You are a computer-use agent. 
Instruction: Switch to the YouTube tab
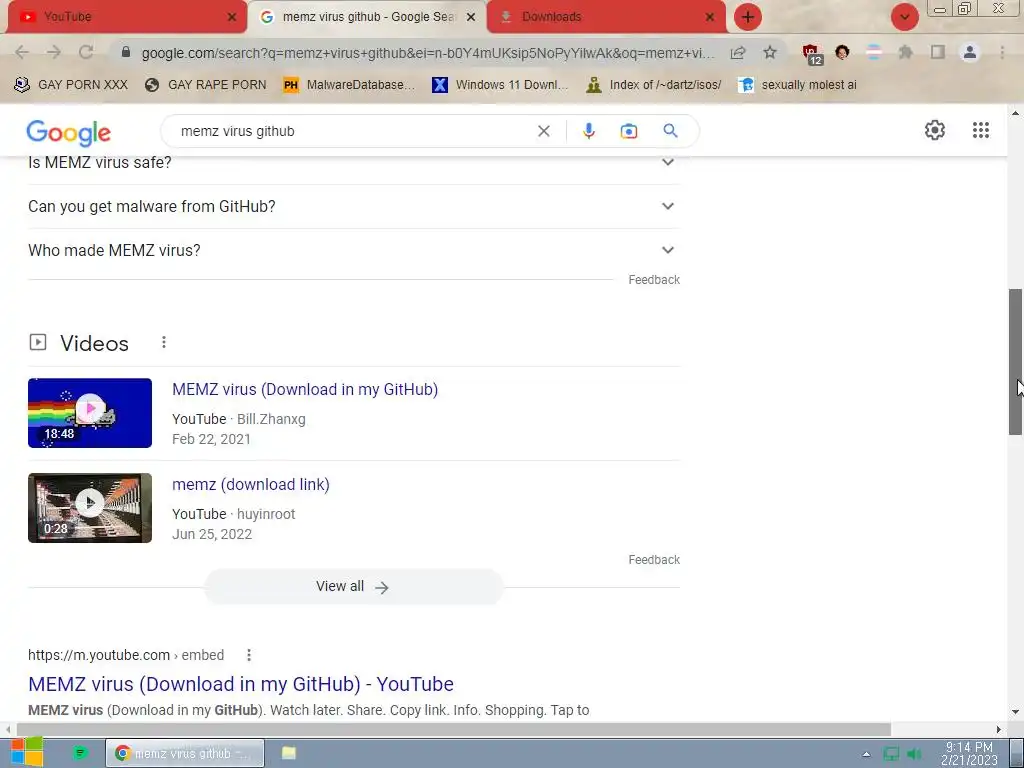(x=124, y=17)
